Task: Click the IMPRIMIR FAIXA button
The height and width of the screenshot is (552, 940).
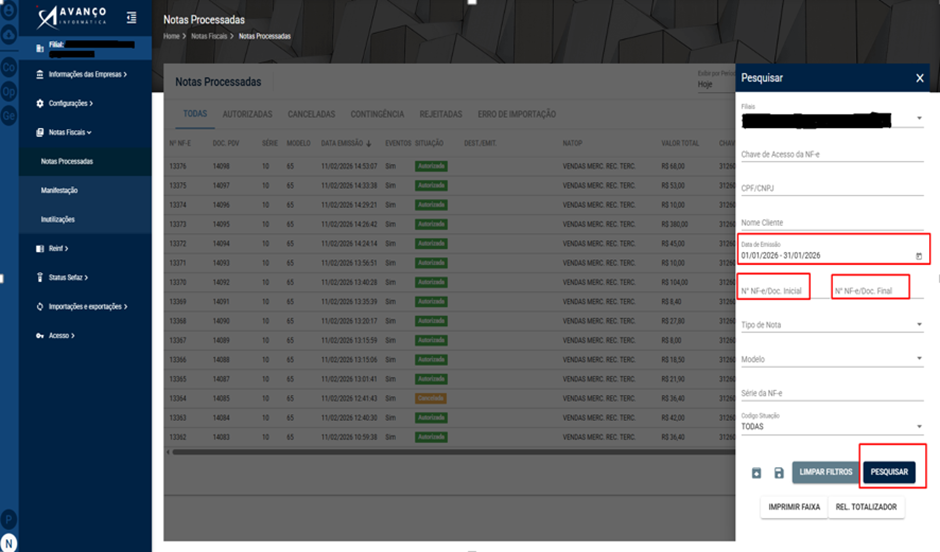Action: [794, 507]
